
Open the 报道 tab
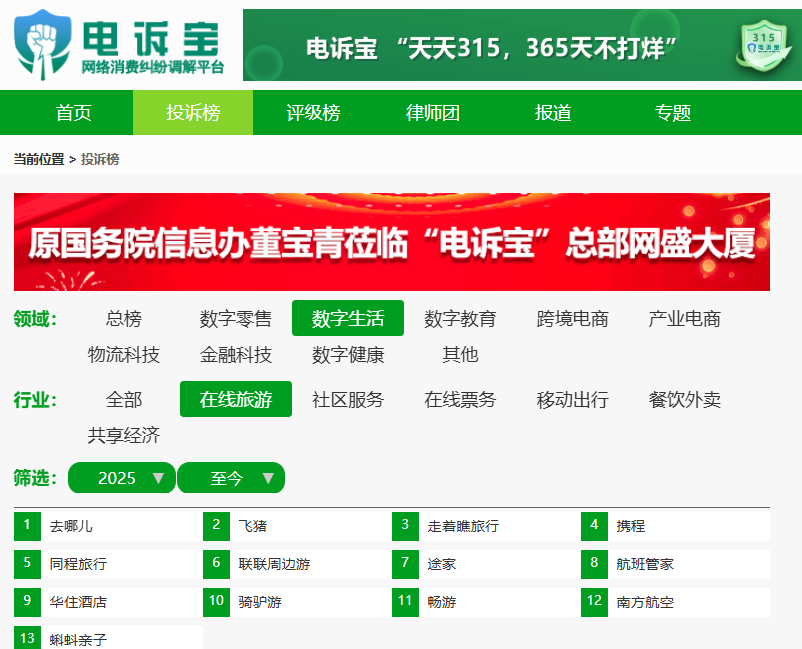click(x=552, y=113)
